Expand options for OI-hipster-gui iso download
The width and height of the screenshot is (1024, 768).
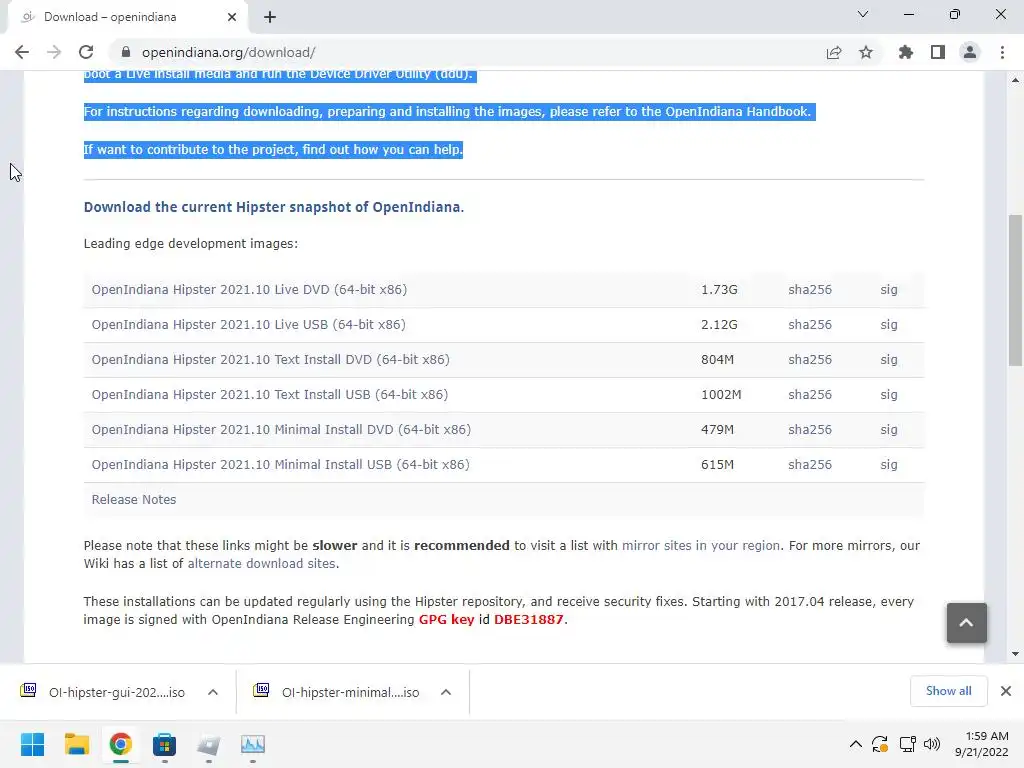213,692
